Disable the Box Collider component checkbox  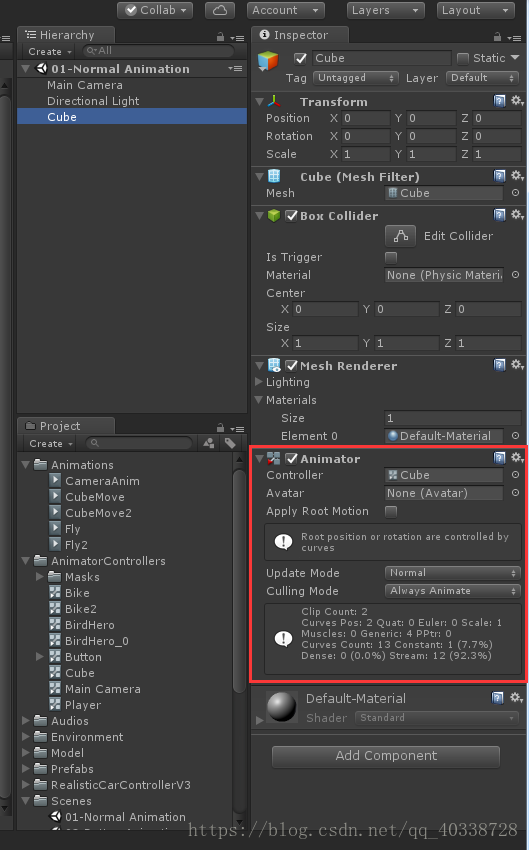[292, 216]
